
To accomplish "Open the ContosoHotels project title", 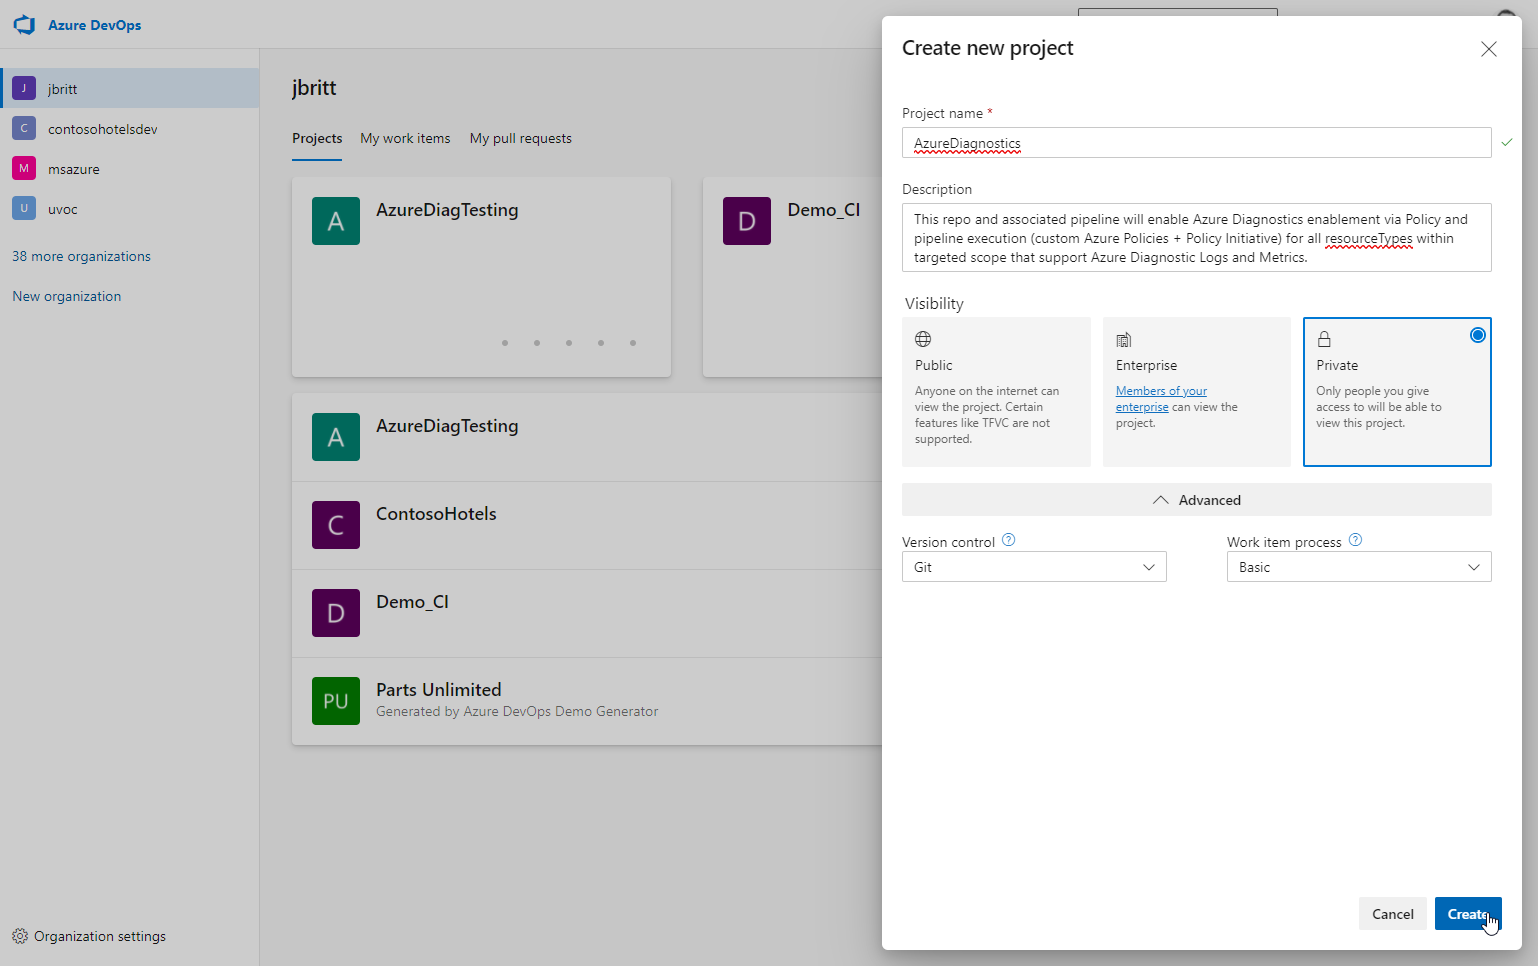I will (436, 514).
